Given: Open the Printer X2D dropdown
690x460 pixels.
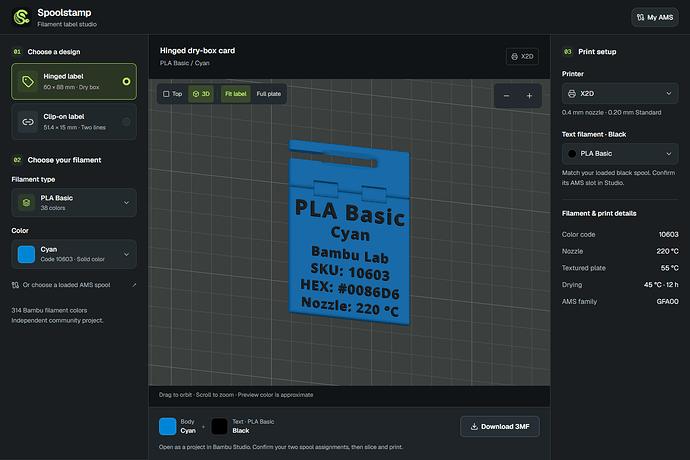Looking at the screenshot, I should pos(620,93).
